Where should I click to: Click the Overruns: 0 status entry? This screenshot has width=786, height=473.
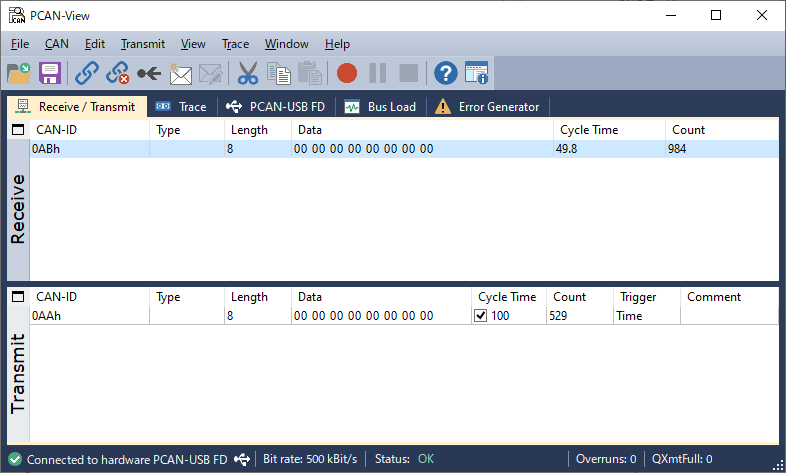[606, 459]
